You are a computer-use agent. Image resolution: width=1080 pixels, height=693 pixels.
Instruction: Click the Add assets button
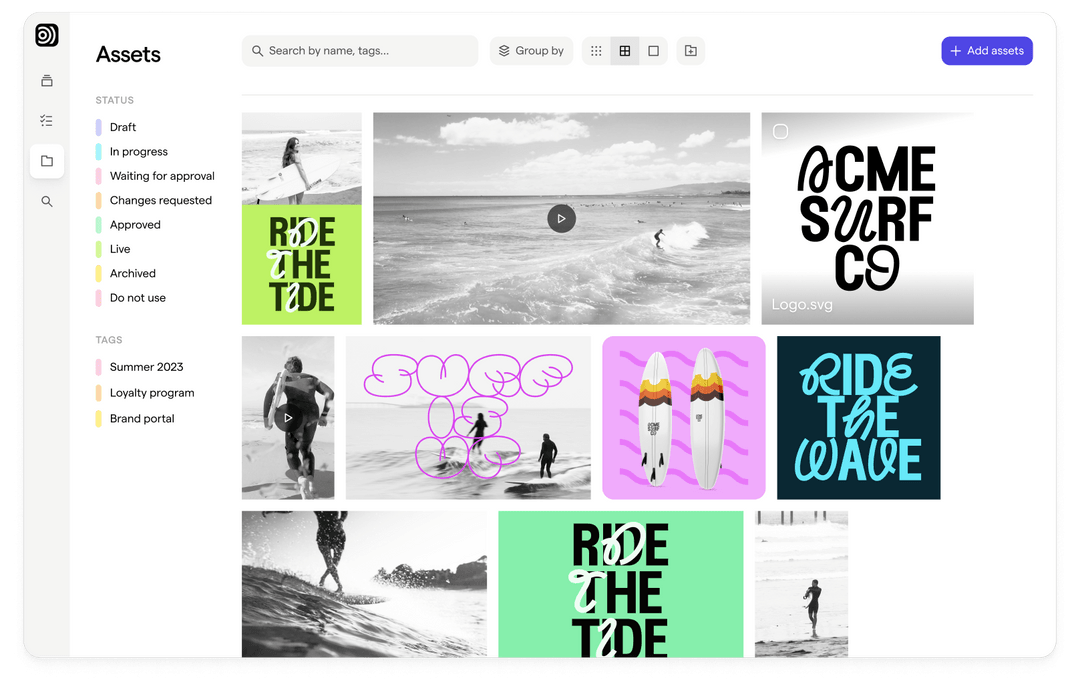coord(987,50)
